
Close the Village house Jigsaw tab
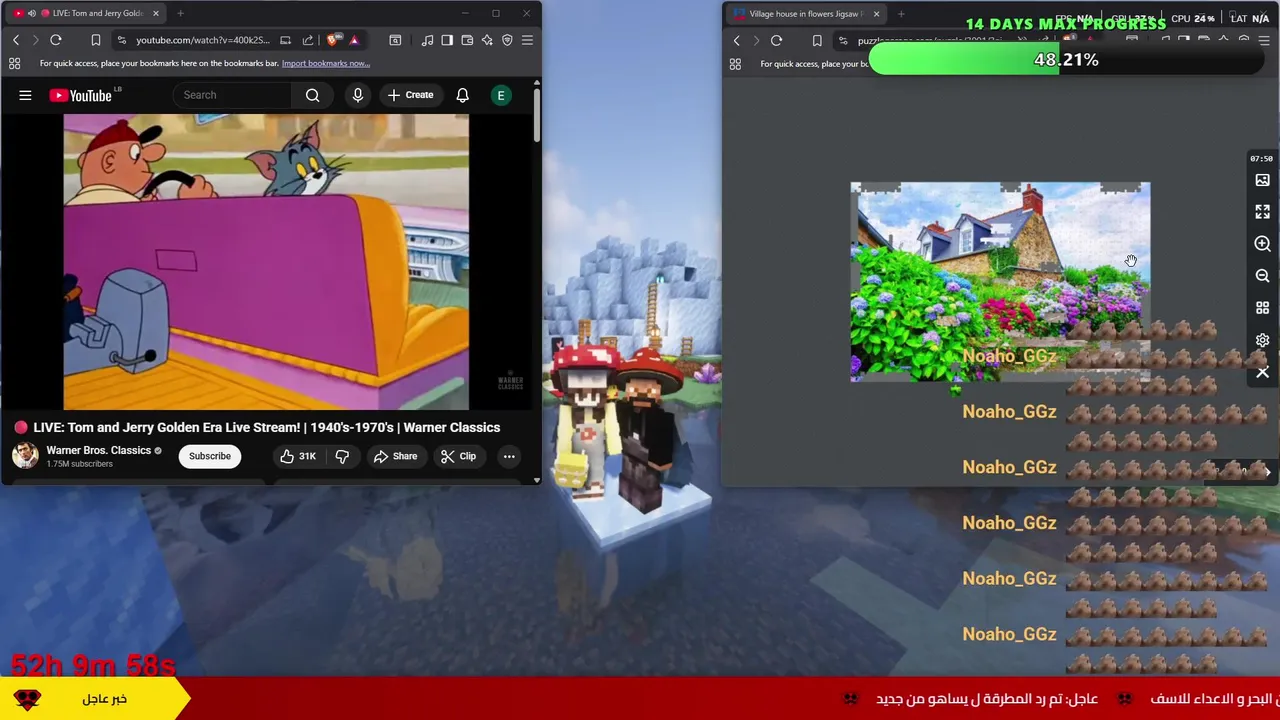(x=876, y=14)
